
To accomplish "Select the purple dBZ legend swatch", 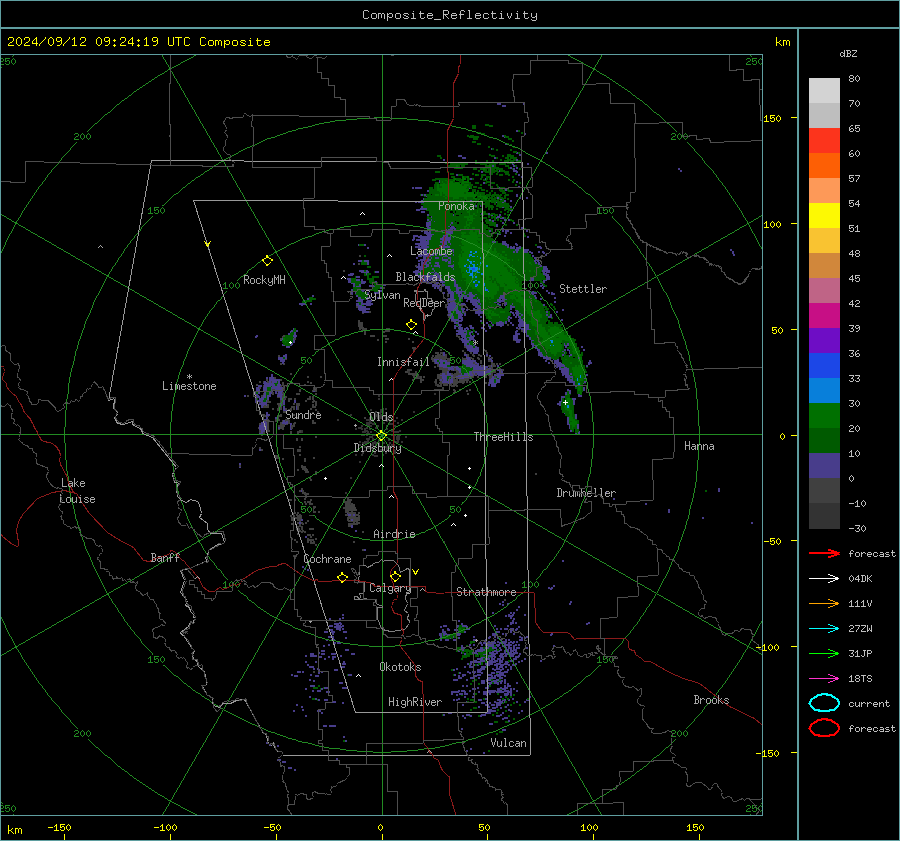I will 824,341.
